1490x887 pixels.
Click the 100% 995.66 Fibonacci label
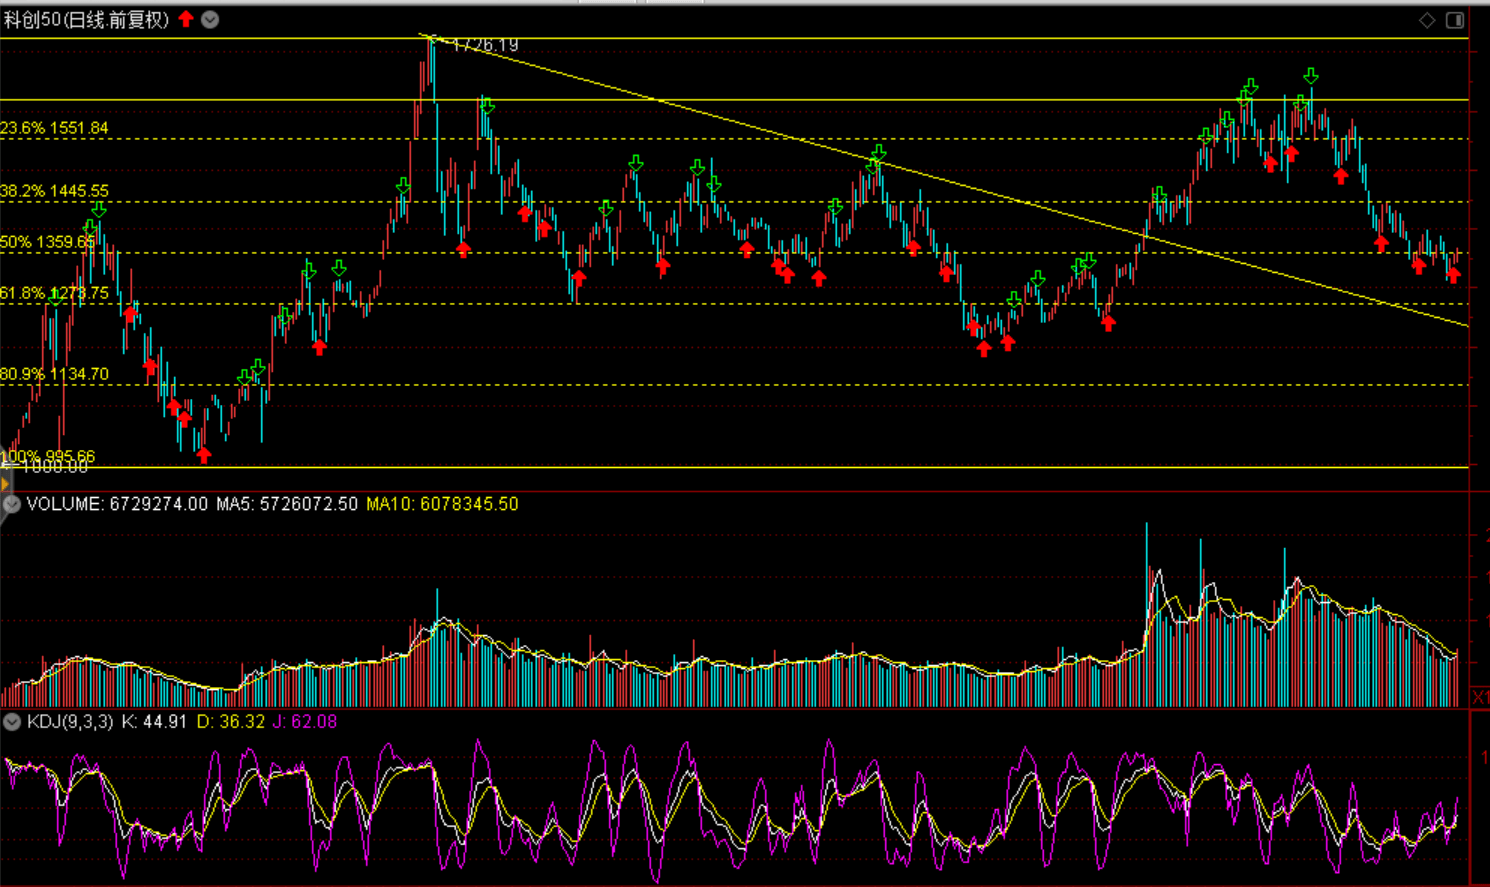tap(48, 457)
